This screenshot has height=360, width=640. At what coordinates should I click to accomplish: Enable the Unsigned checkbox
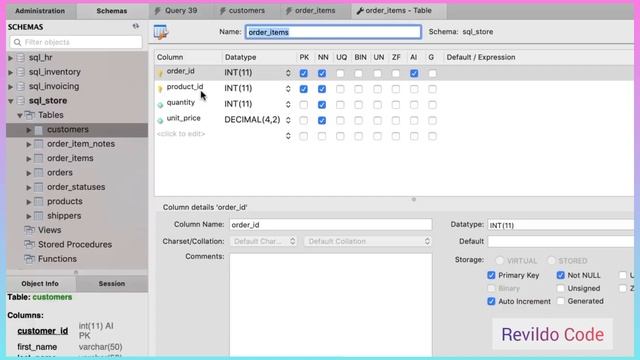coord(560,289)
